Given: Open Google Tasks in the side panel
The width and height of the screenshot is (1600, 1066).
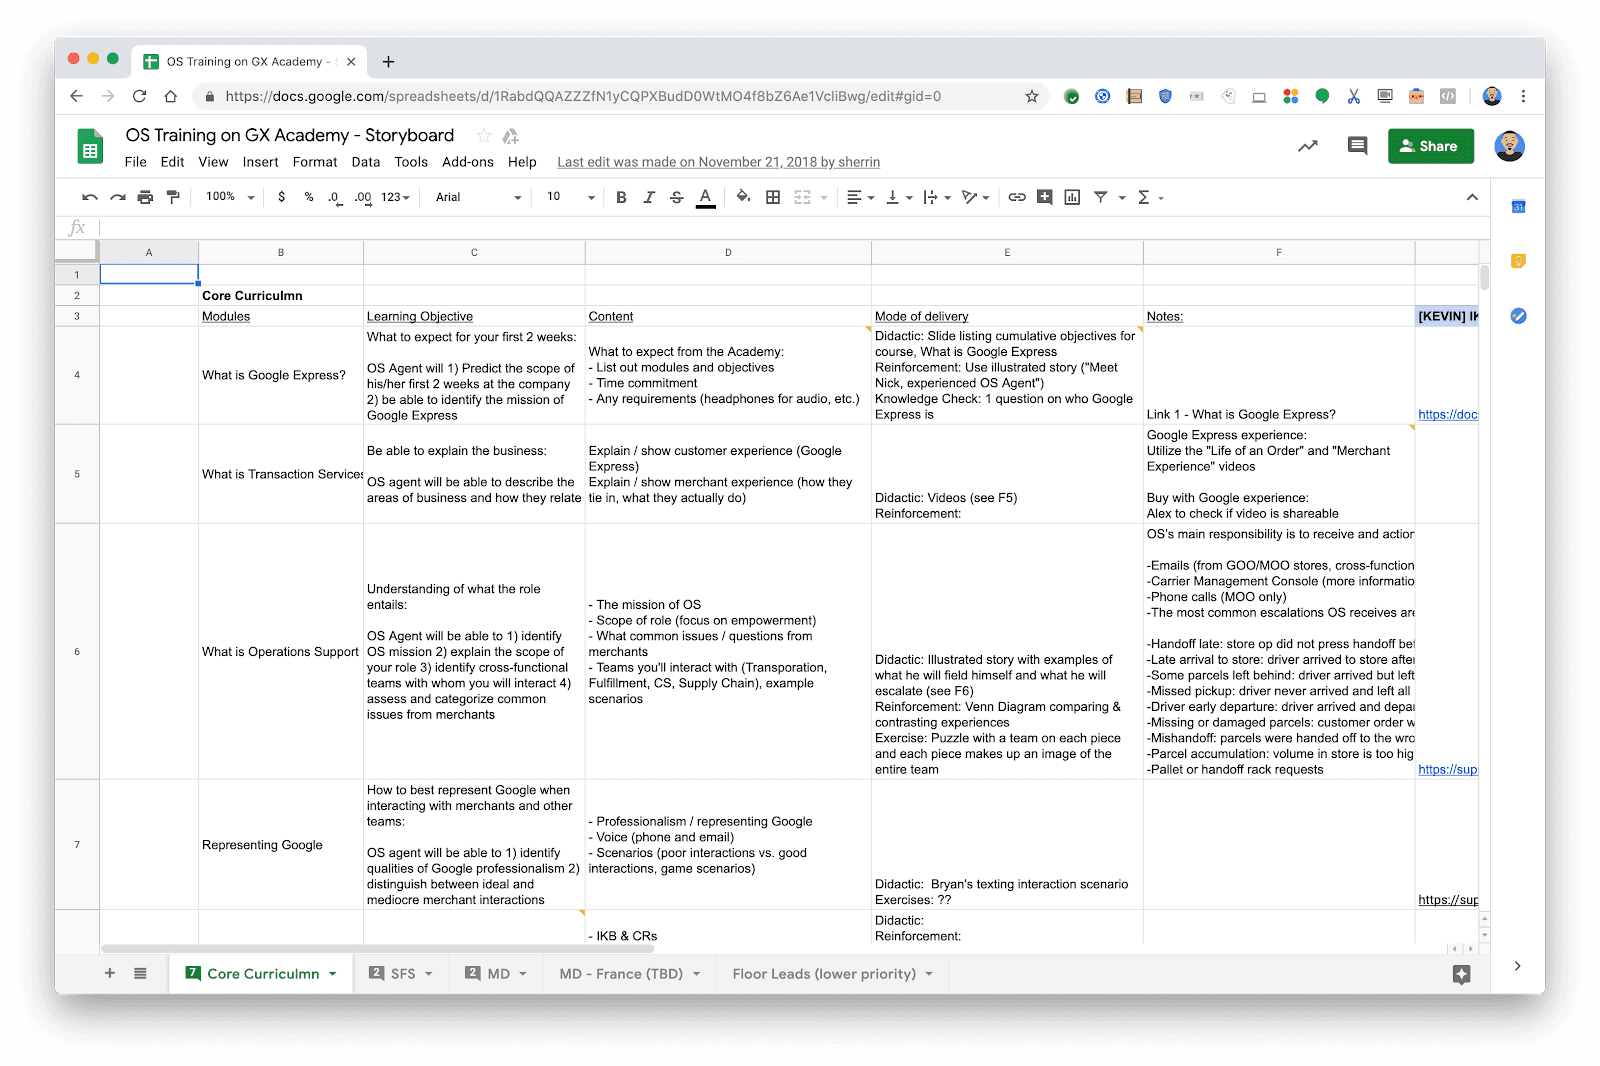Looking at the screenshot, I should (1518, 316).
